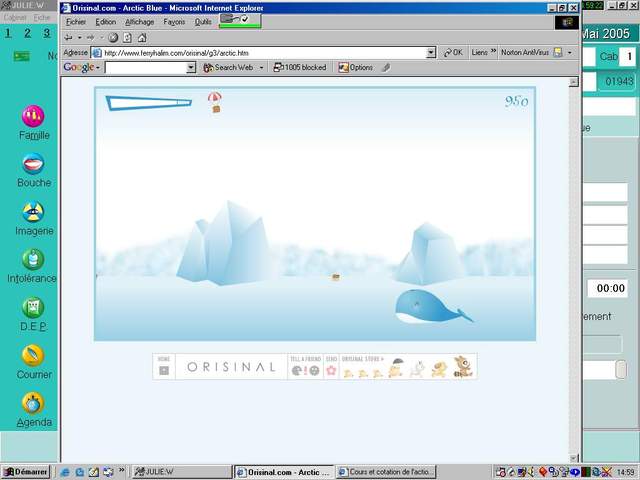Go forward with the browser Forward arrow

pos(90,38)
